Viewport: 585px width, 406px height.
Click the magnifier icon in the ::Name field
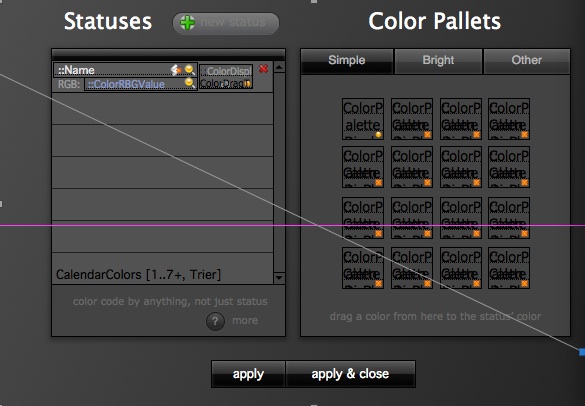190,70
